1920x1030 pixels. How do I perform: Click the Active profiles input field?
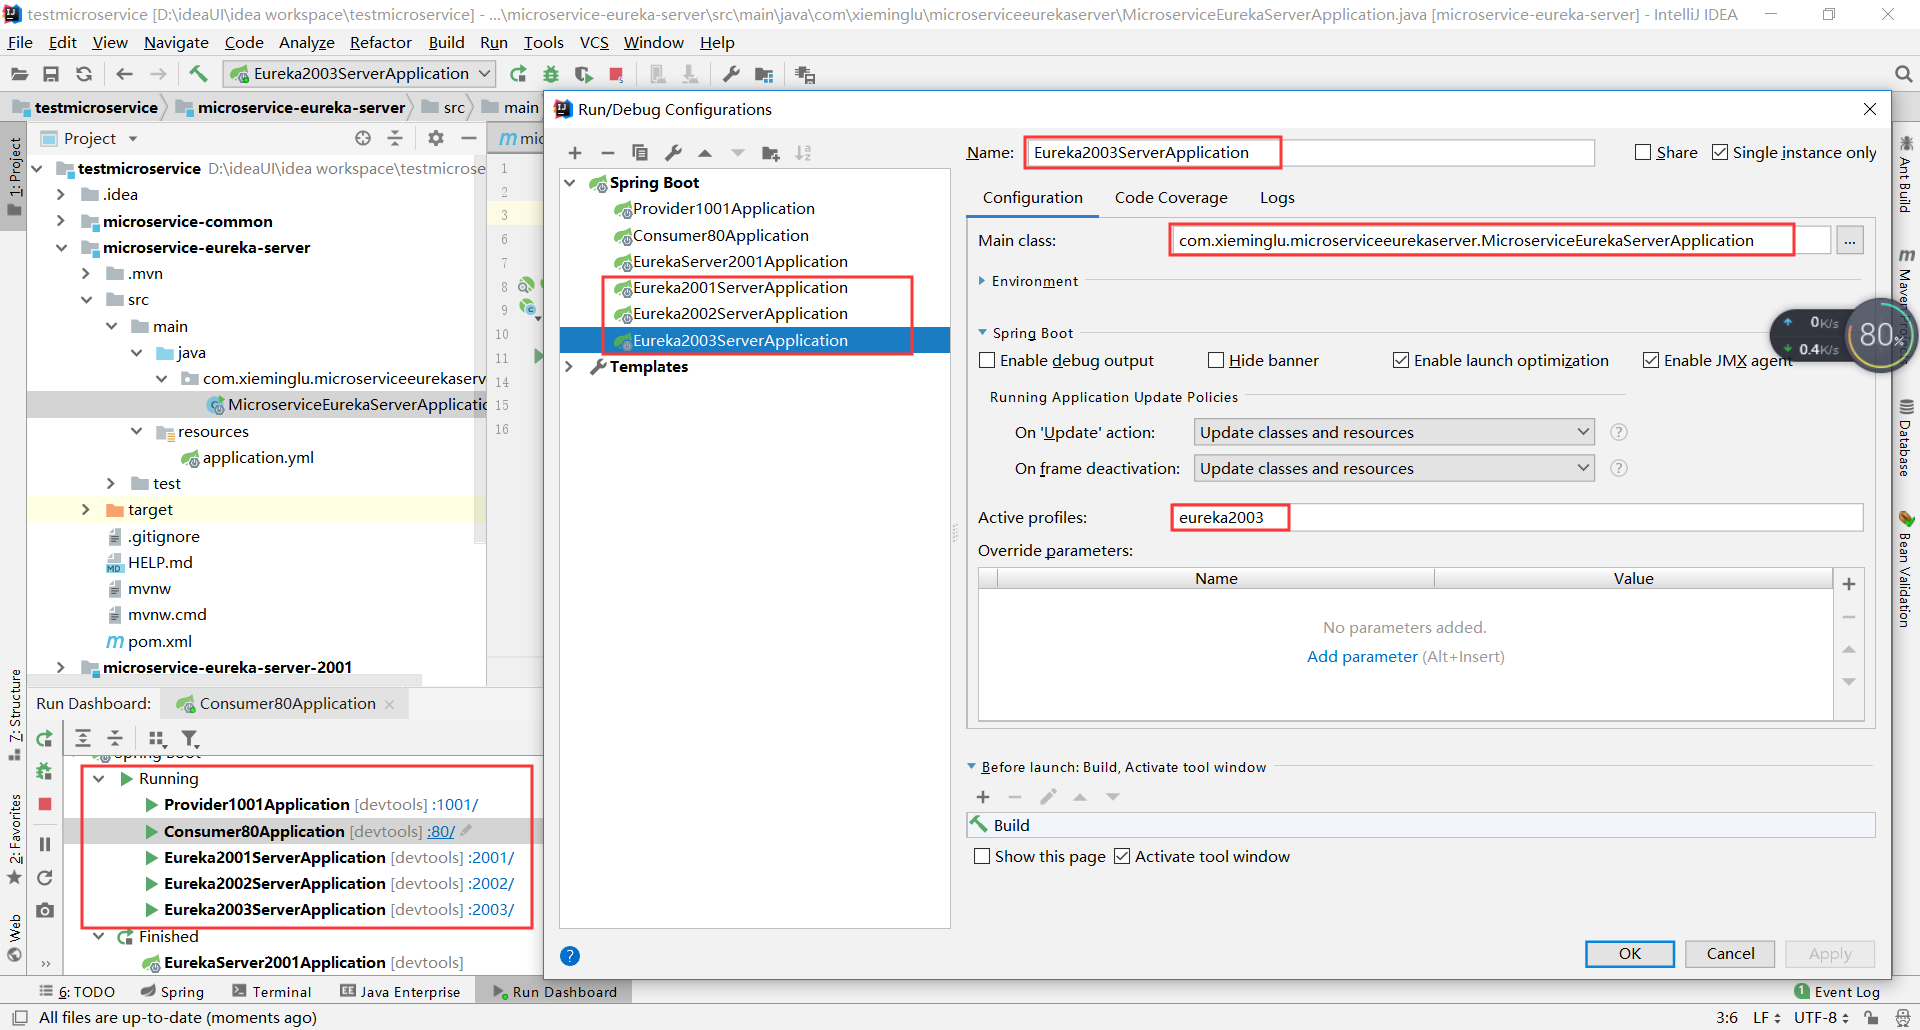(1516, 517)
